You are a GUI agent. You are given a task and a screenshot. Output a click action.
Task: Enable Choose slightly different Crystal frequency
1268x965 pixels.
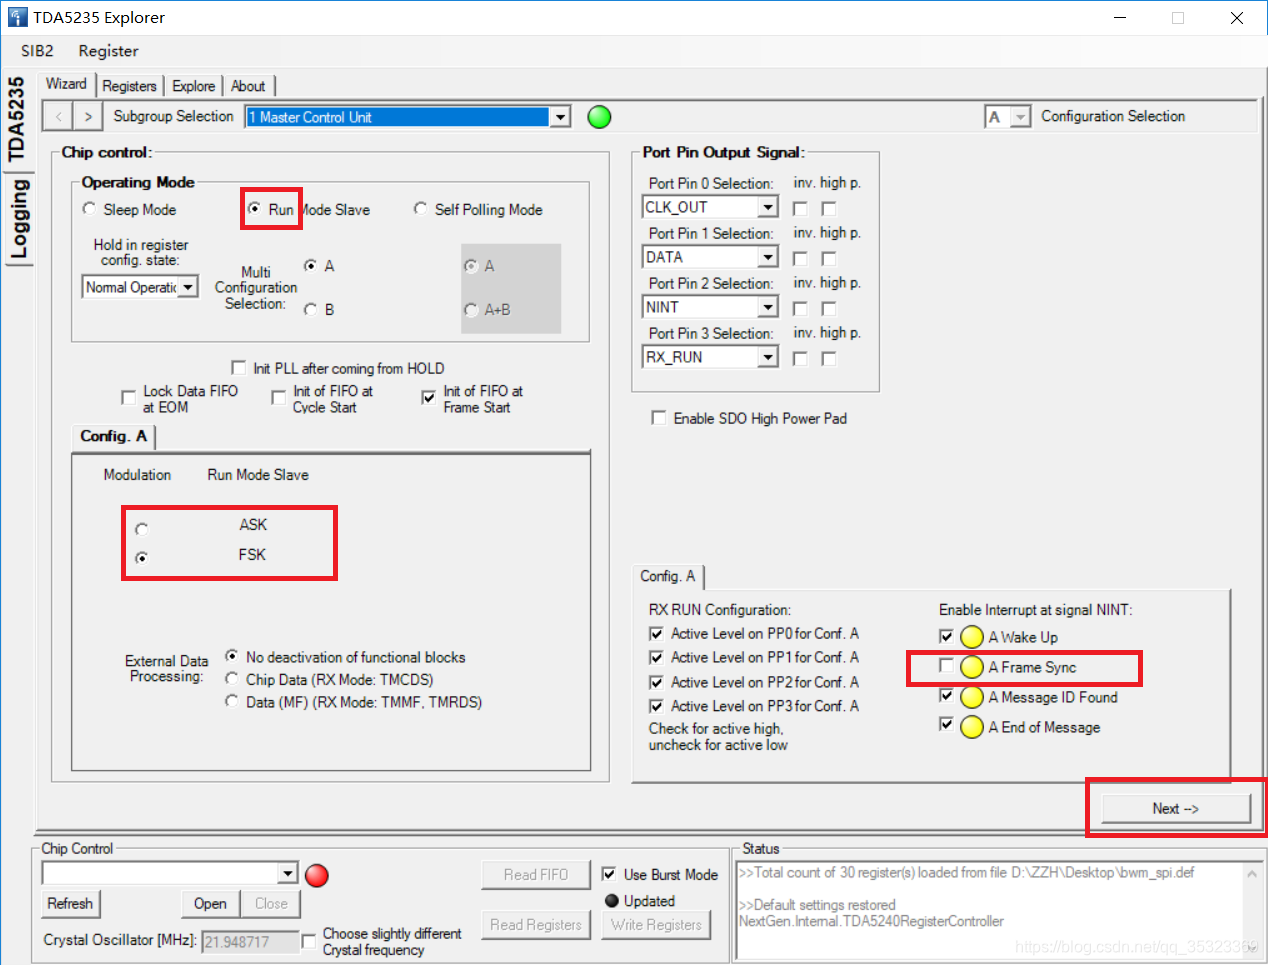308,939
